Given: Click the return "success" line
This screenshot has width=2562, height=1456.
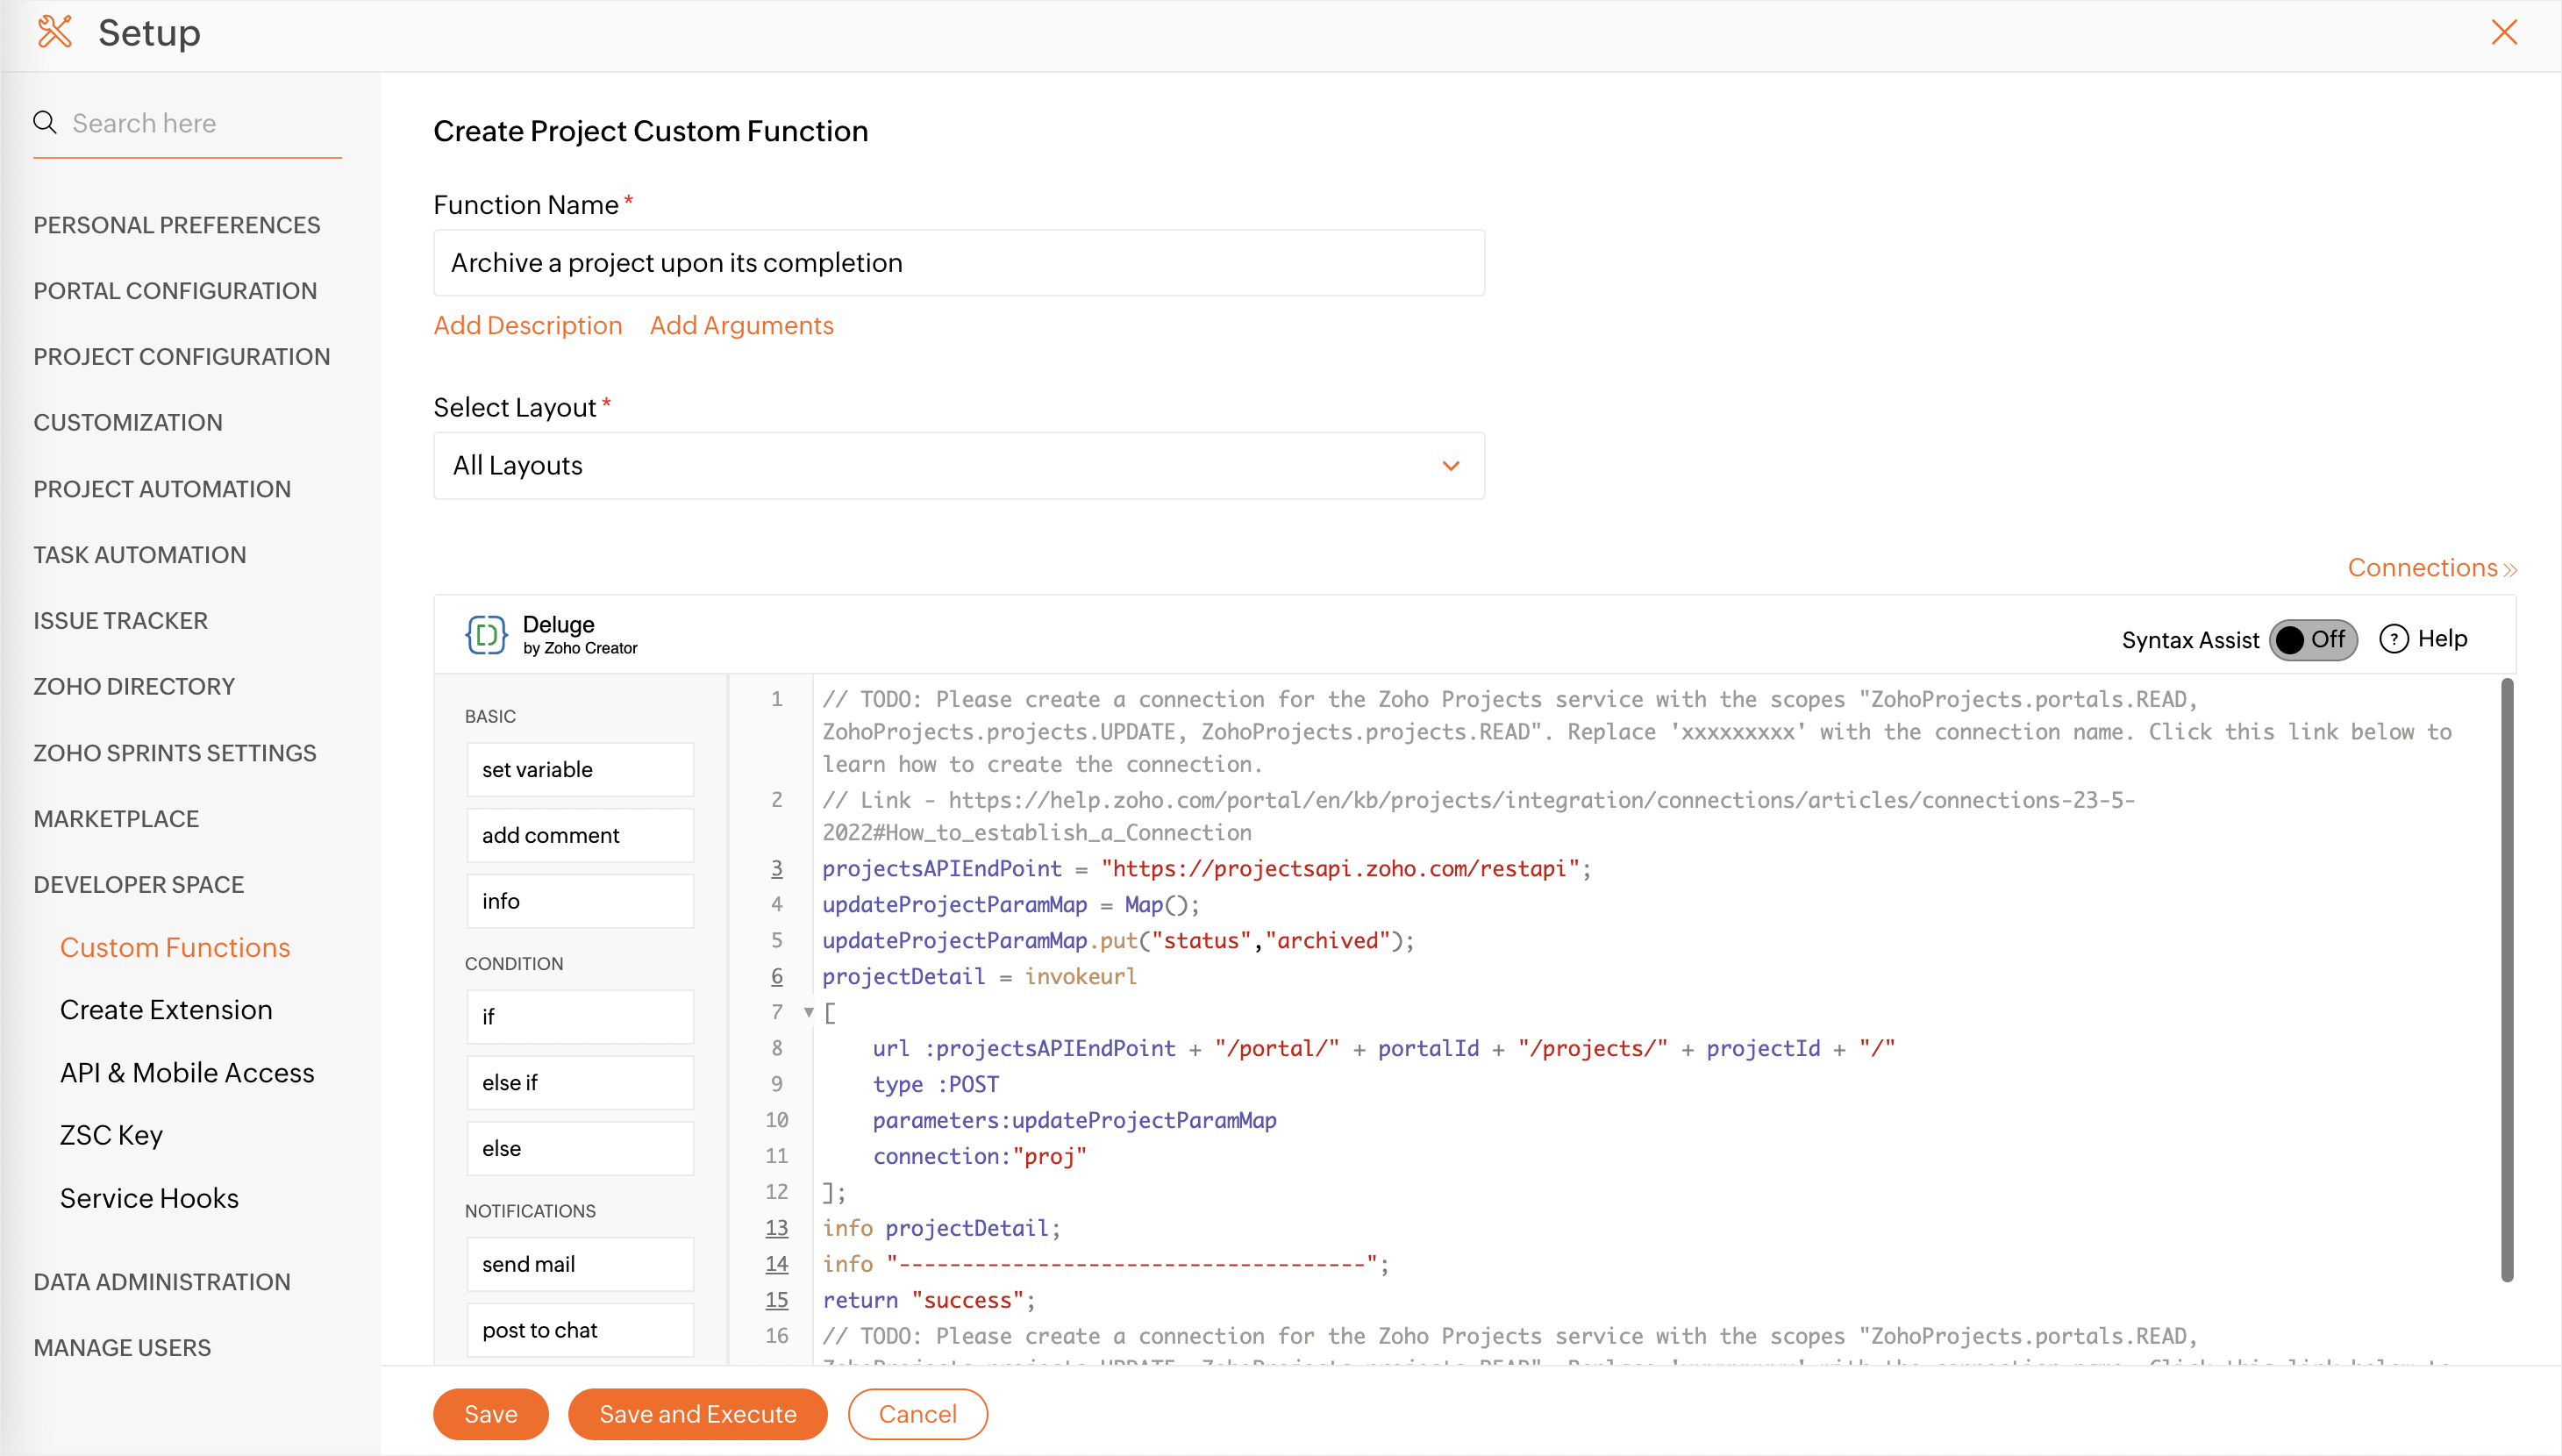Looking at the screenshot, I should pyautogui.click(x=929, y=1300).
